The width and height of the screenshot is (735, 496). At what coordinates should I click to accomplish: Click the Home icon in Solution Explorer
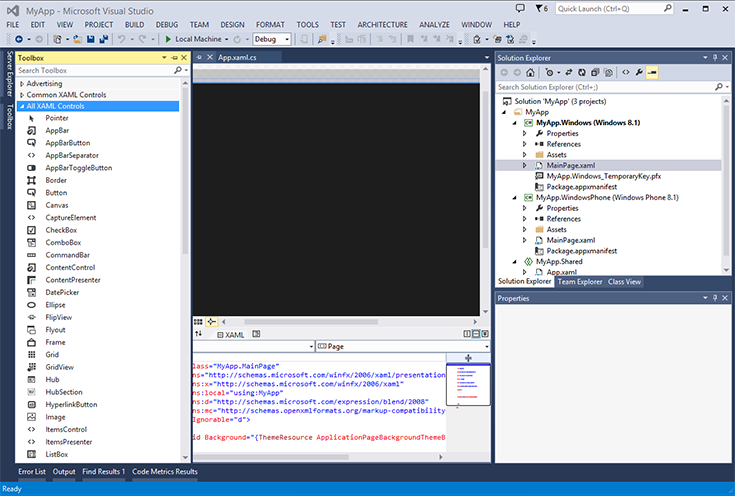coord(530,72)
